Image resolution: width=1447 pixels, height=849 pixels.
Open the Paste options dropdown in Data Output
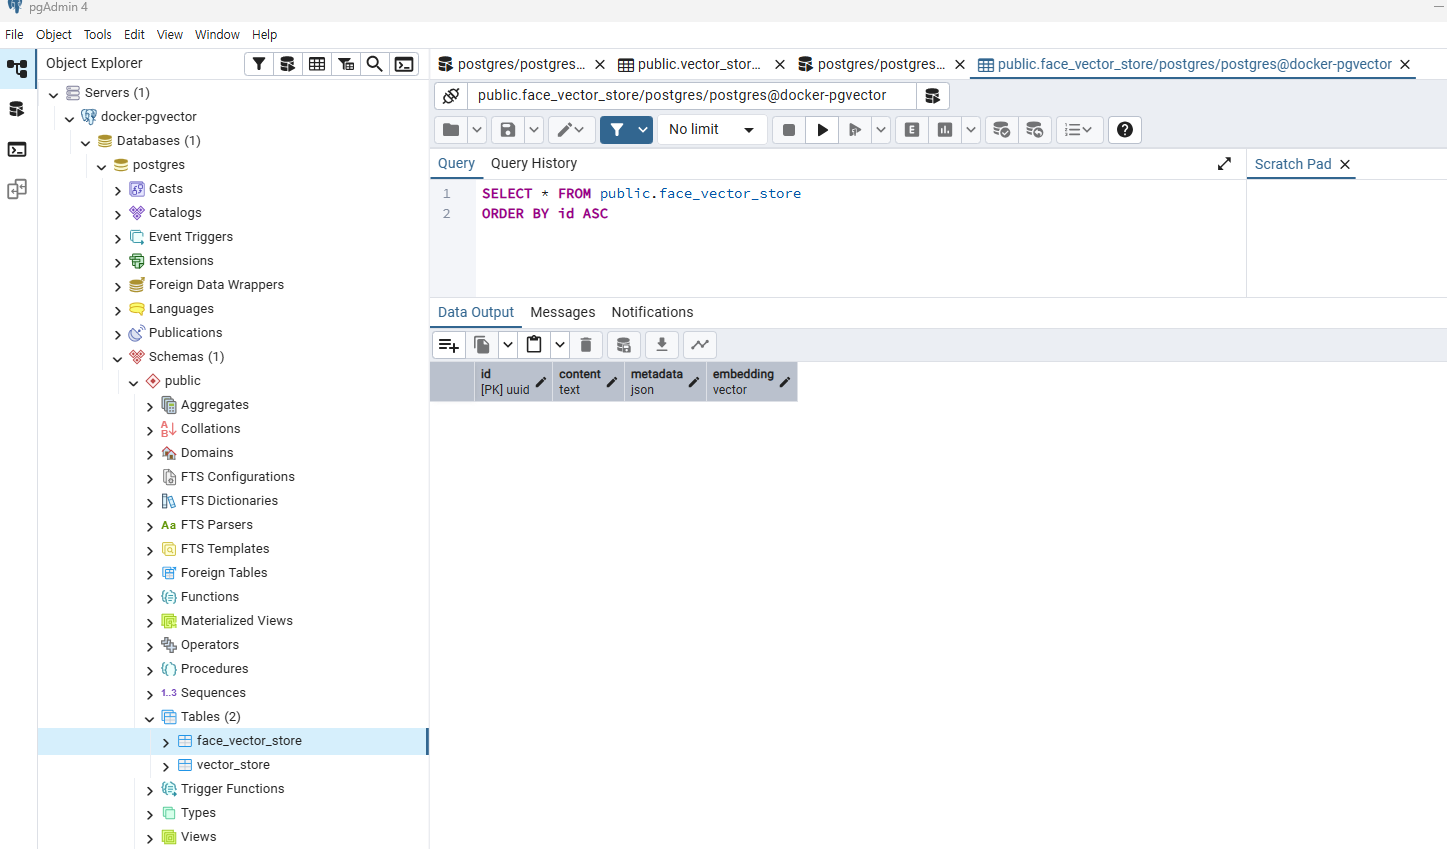click(560, 345)
